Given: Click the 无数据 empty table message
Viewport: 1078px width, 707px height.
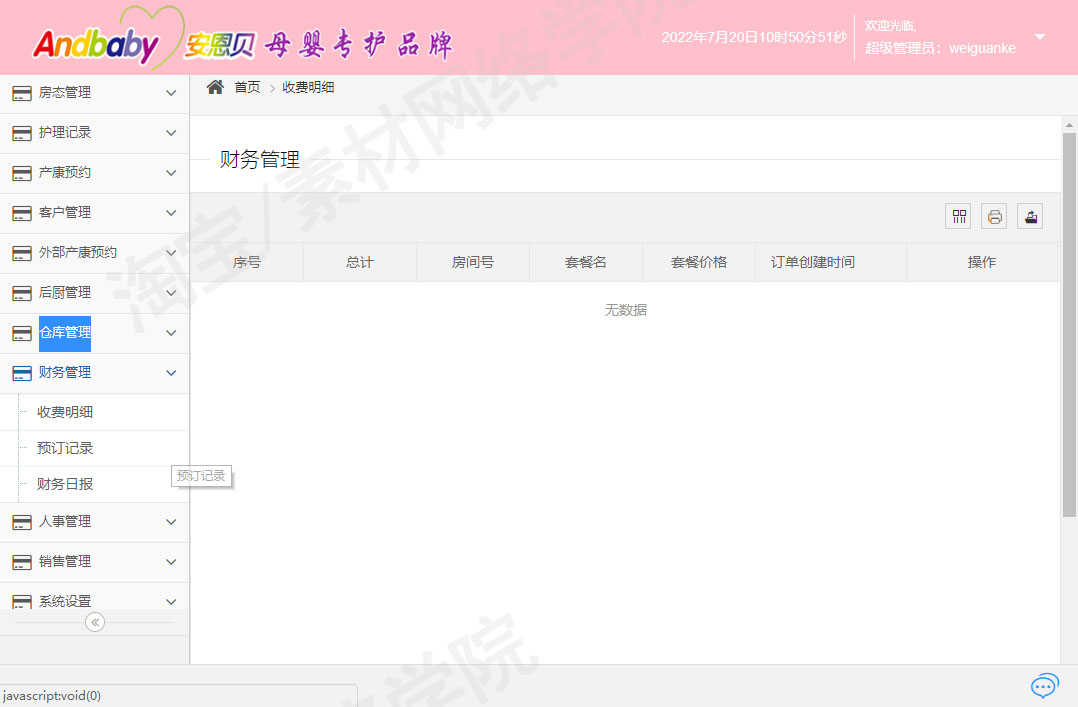Looking at the screenshot, I should 626,310.
